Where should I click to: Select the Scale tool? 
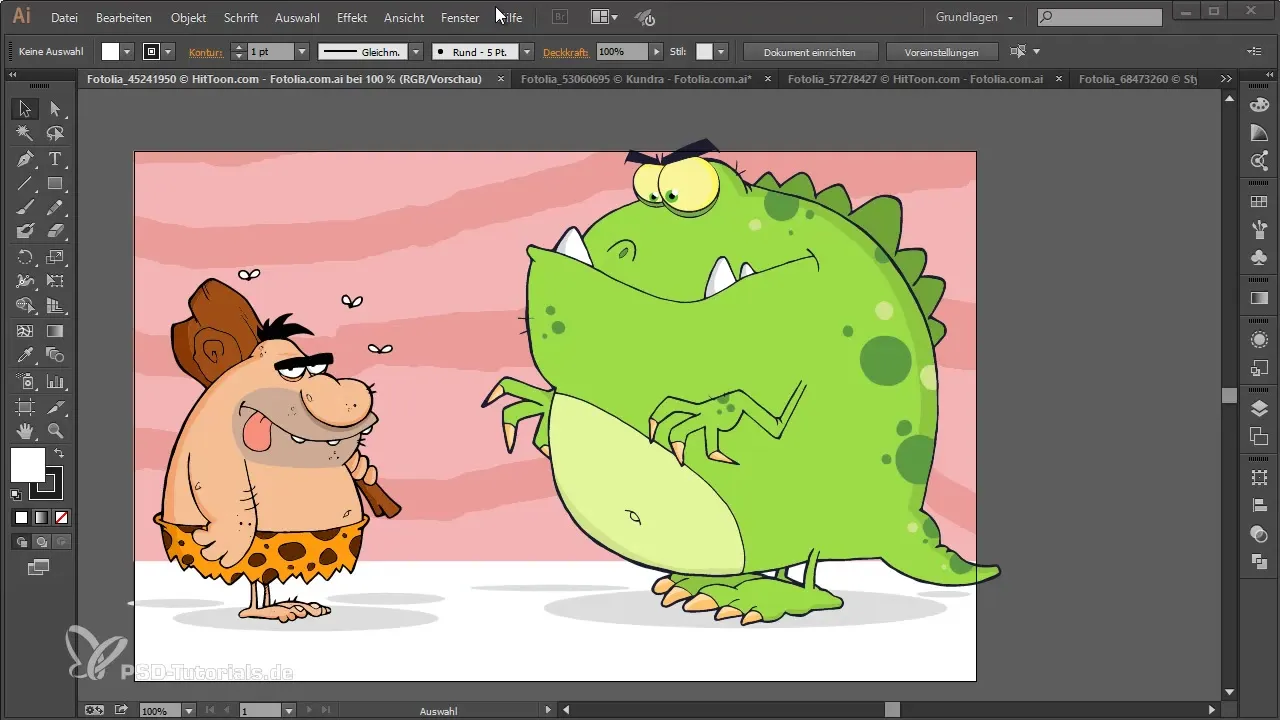pos(55,257)
